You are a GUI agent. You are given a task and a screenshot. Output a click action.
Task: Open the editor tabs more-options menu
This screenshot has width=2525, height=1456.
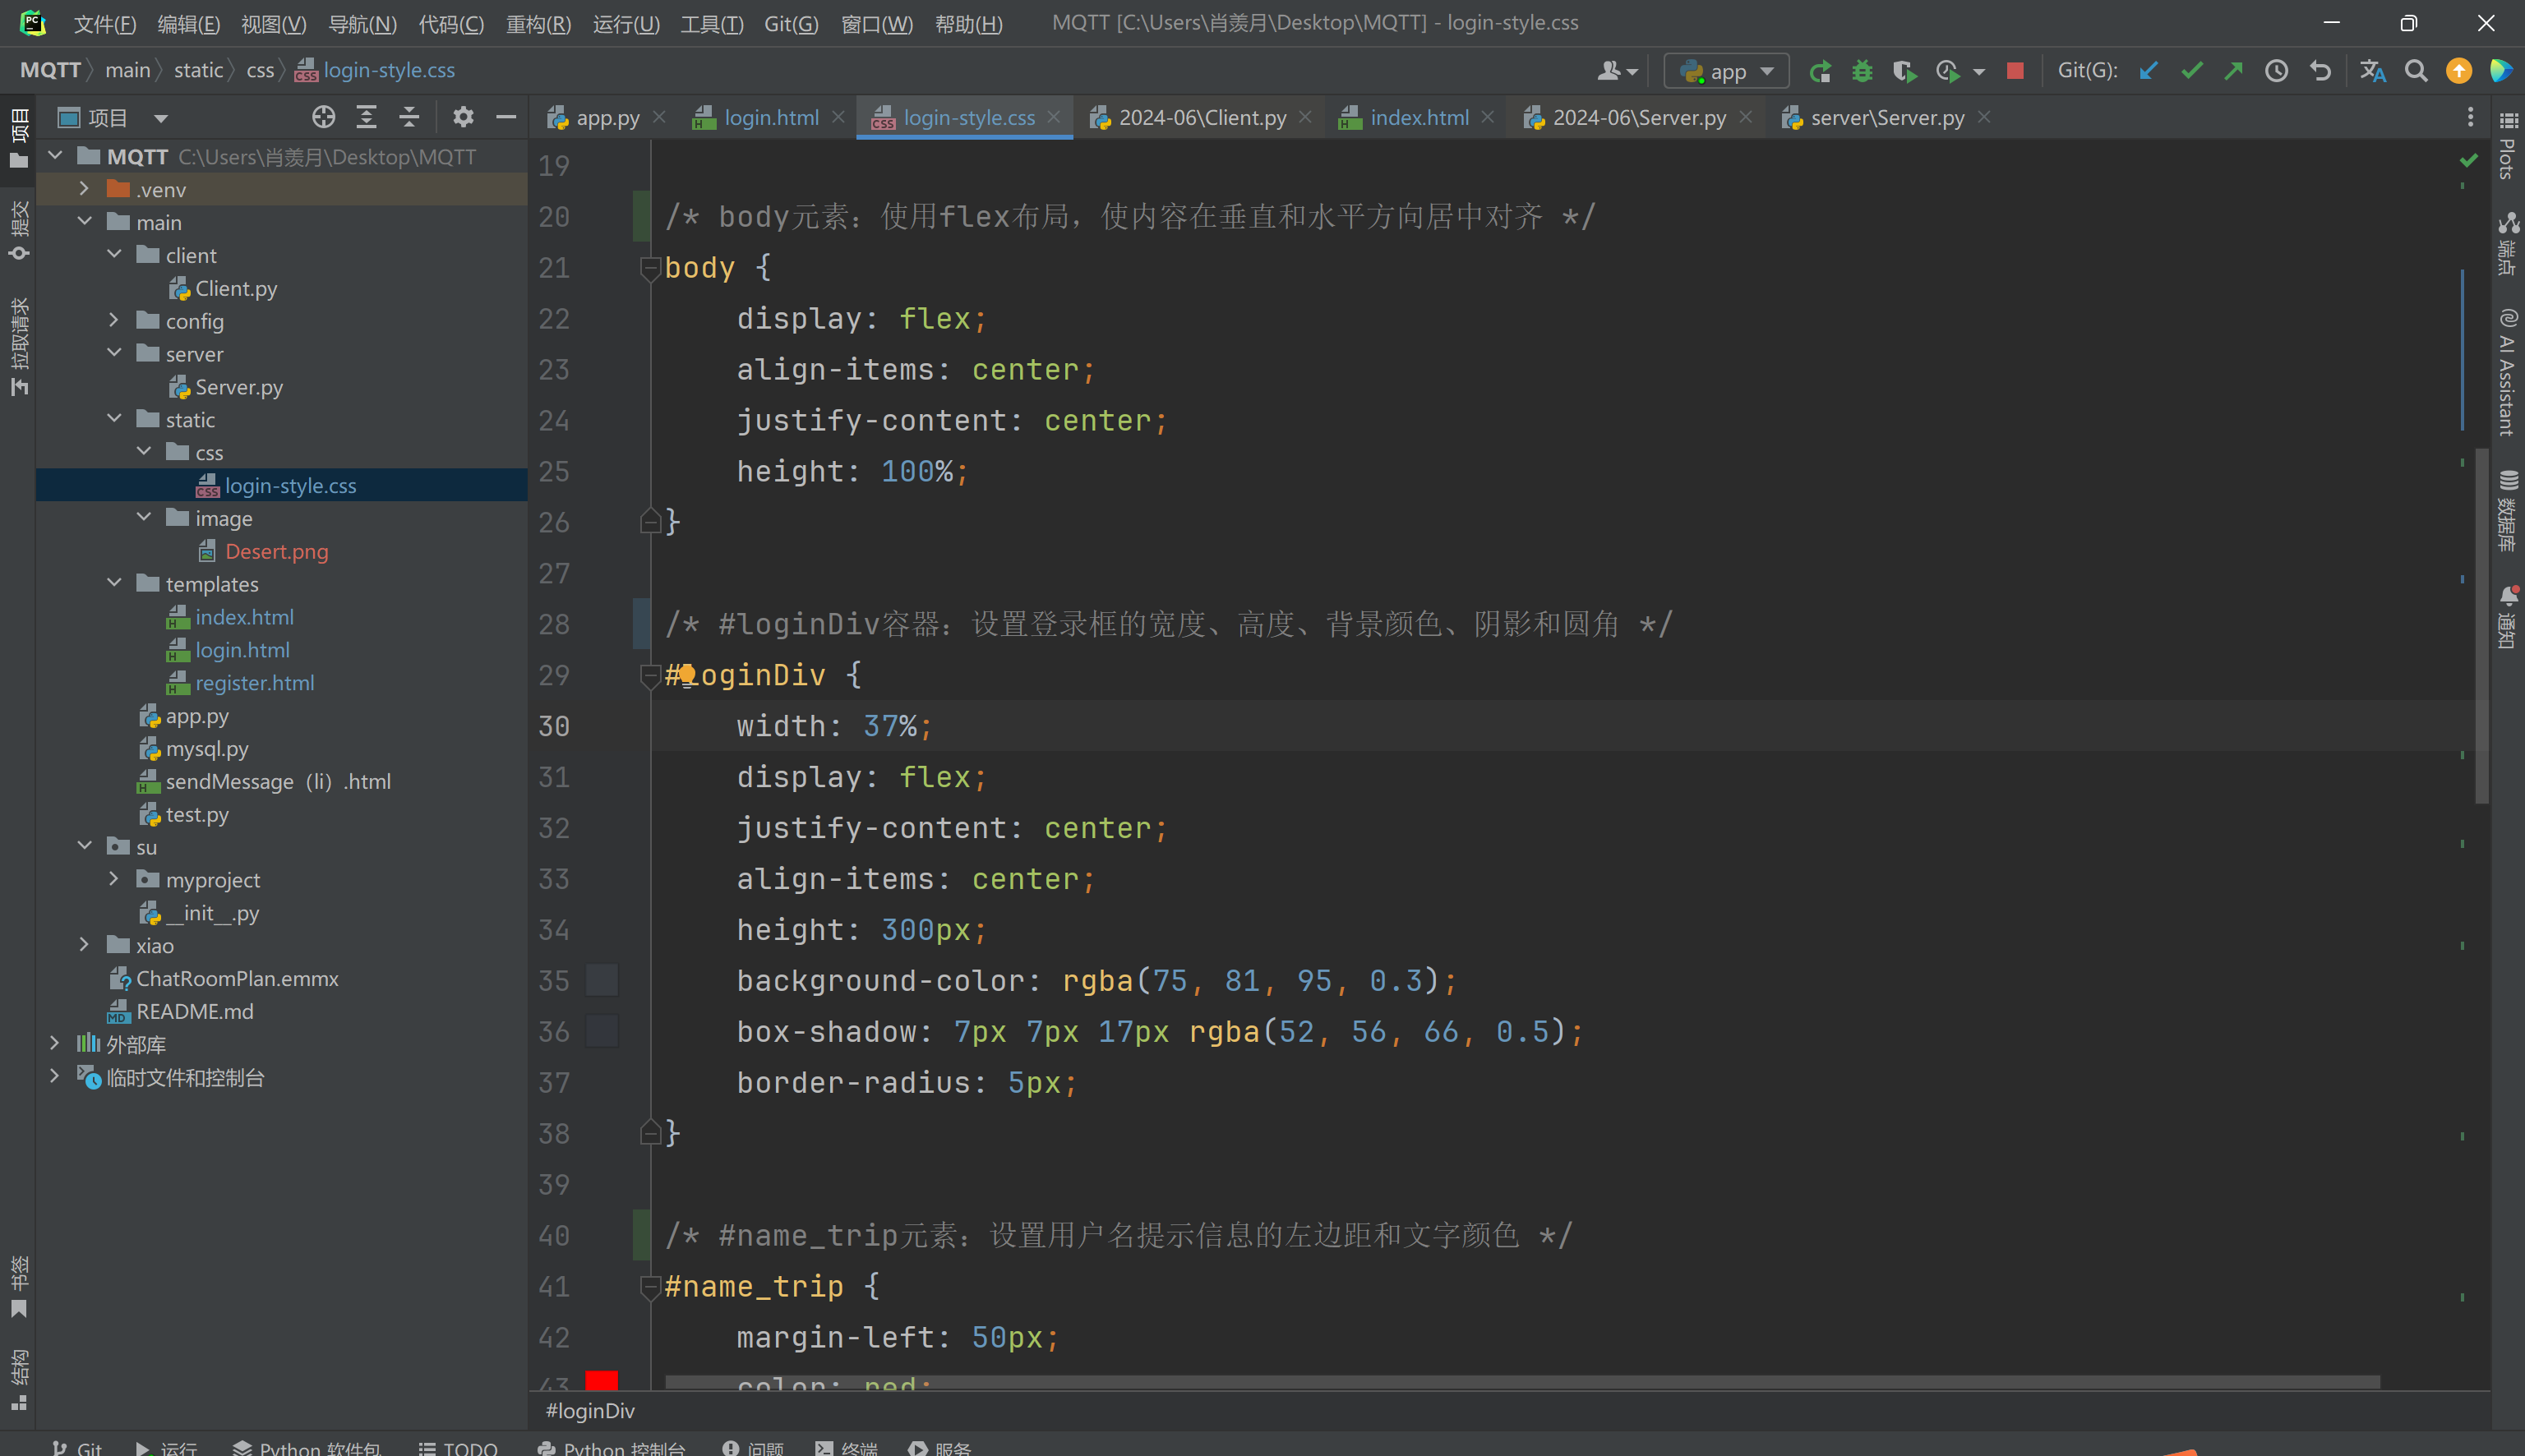[2470, 117]
